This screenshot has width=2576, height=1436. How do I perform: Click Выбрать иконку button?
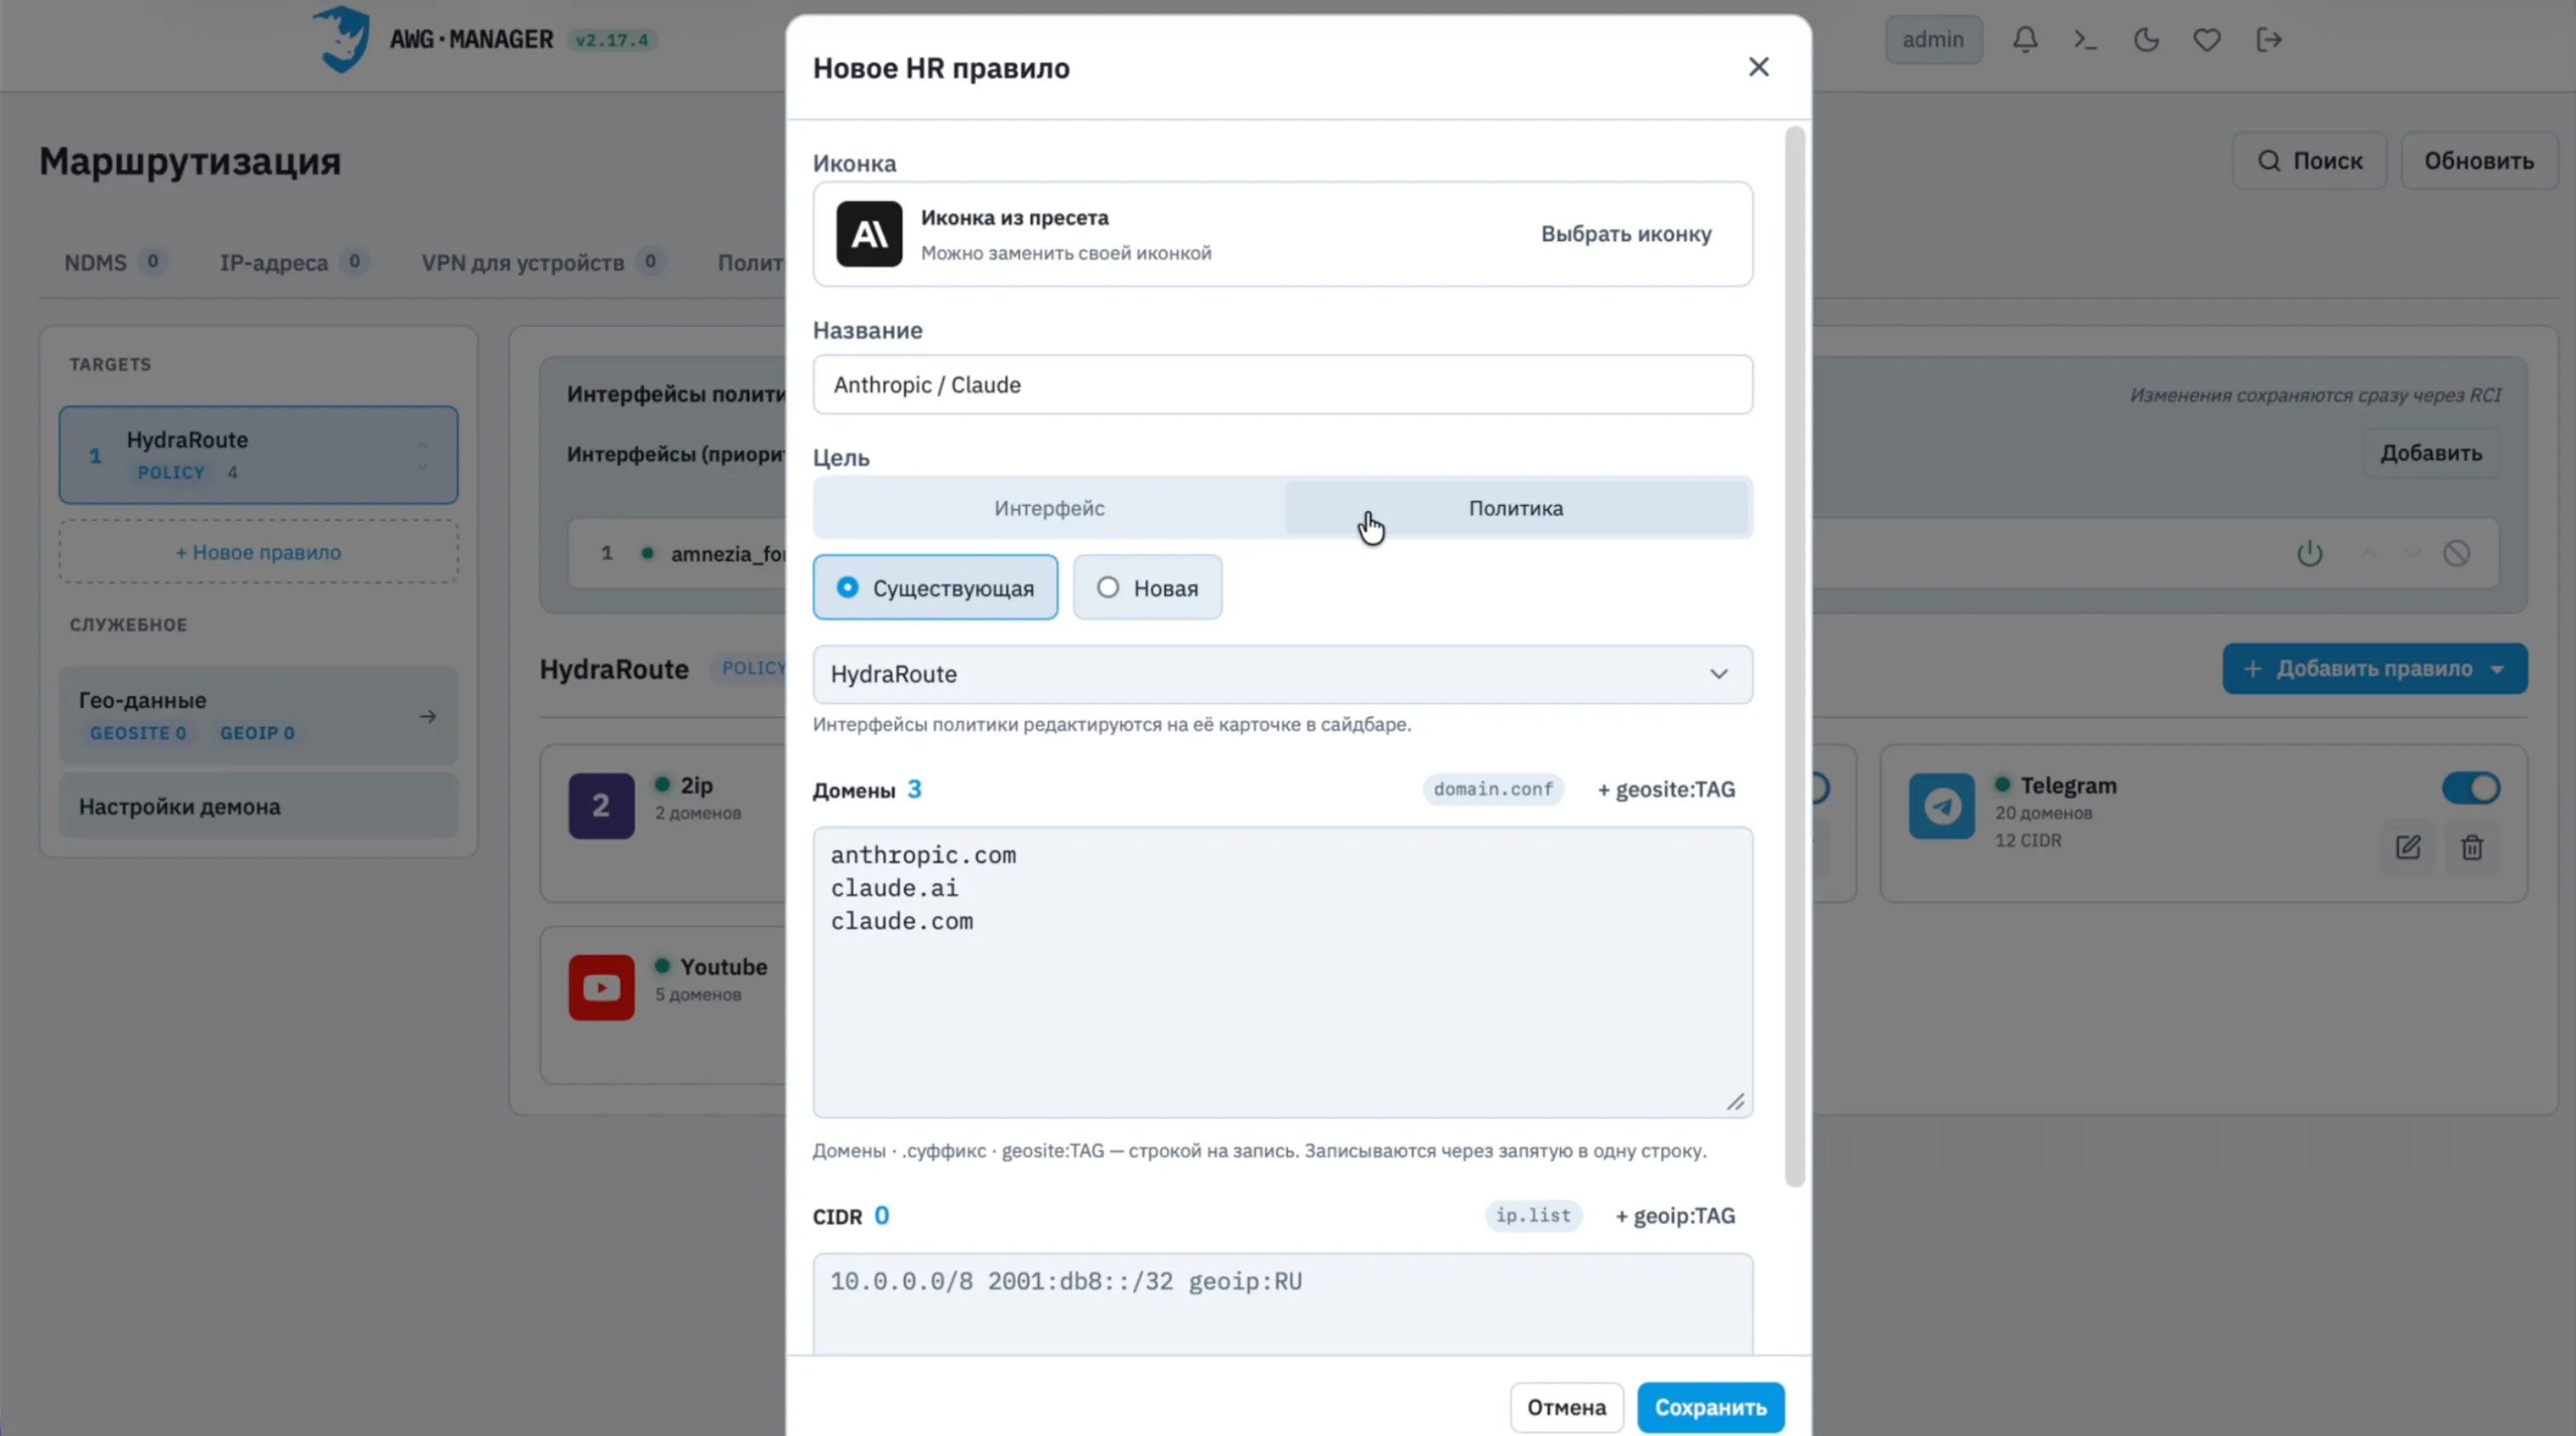click(x=1626, y=234)
